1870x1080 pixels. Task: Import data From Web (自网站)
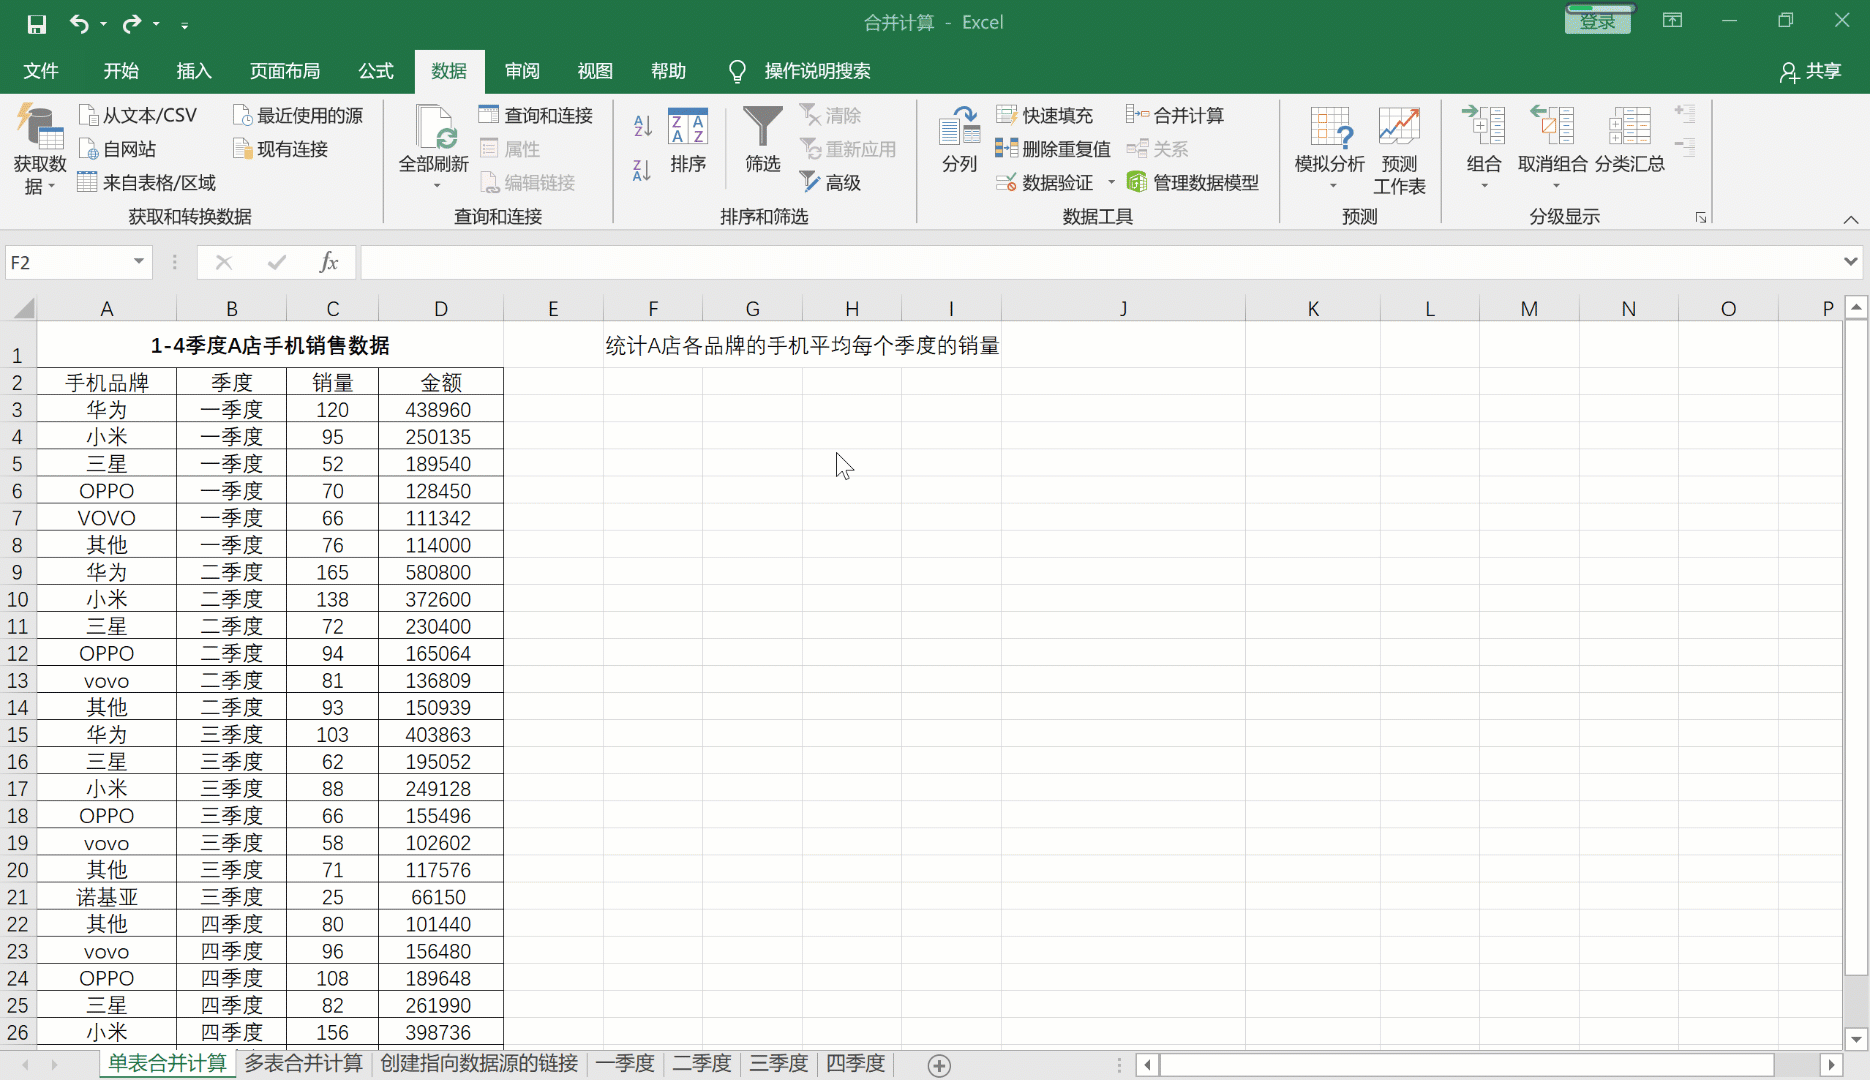(117, 149)
